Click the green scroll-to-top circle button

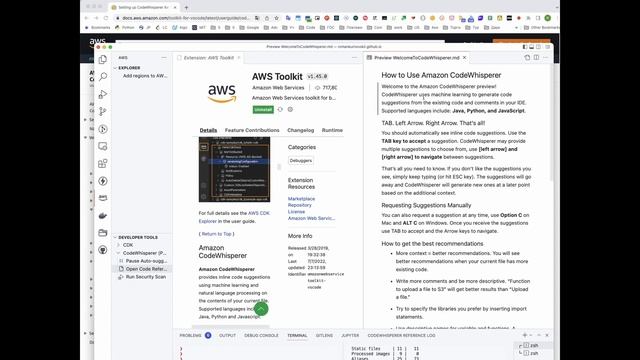(x=261, y=309)
